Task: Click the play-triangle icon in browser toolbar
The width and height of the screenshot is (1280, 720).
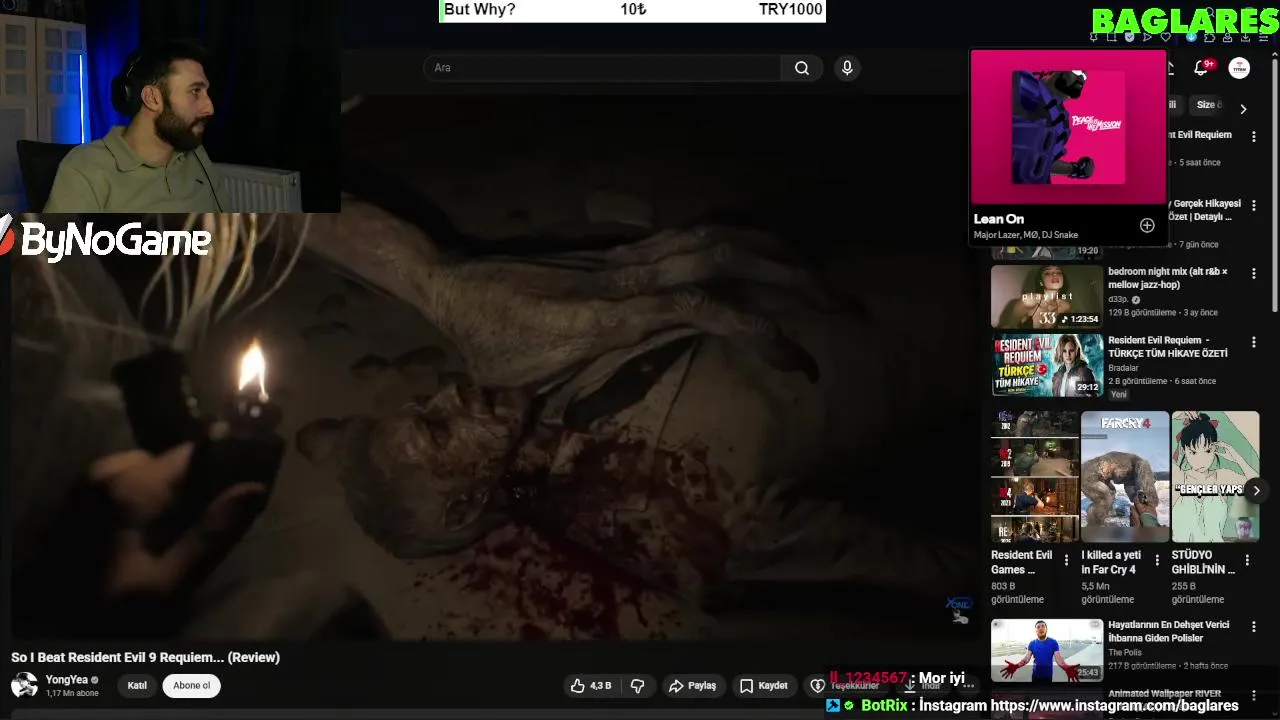Action: coord(1147,37)
